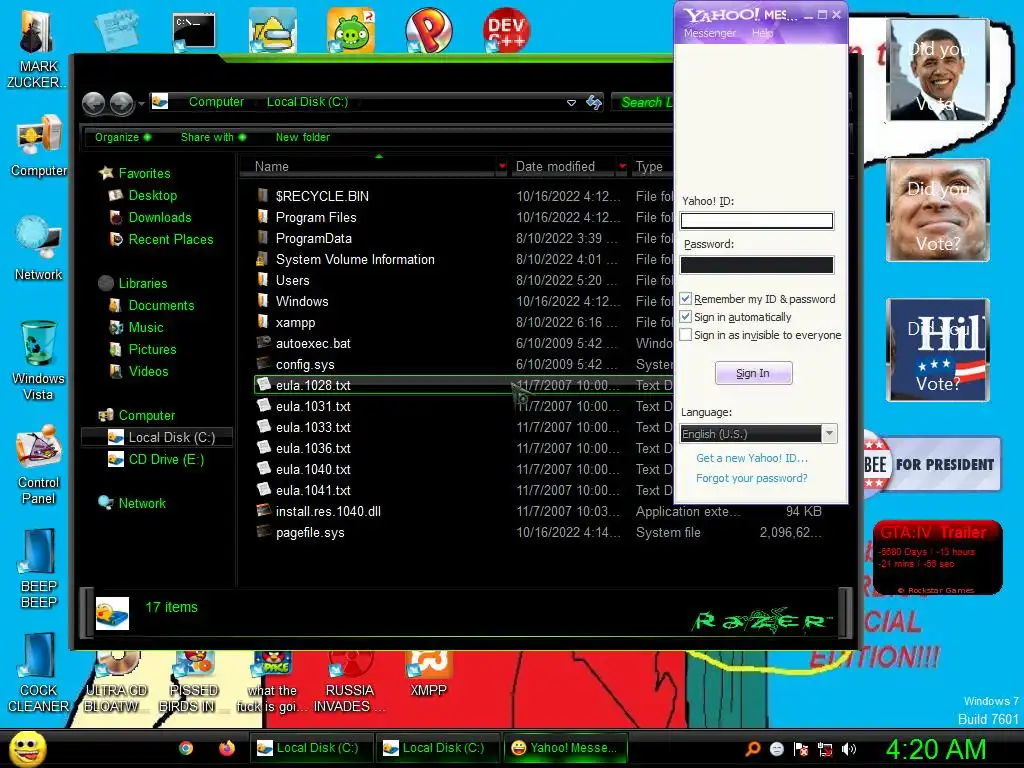Open the Windows Vista recycle bin icon
1024x768 pixels.
[38, 359]
